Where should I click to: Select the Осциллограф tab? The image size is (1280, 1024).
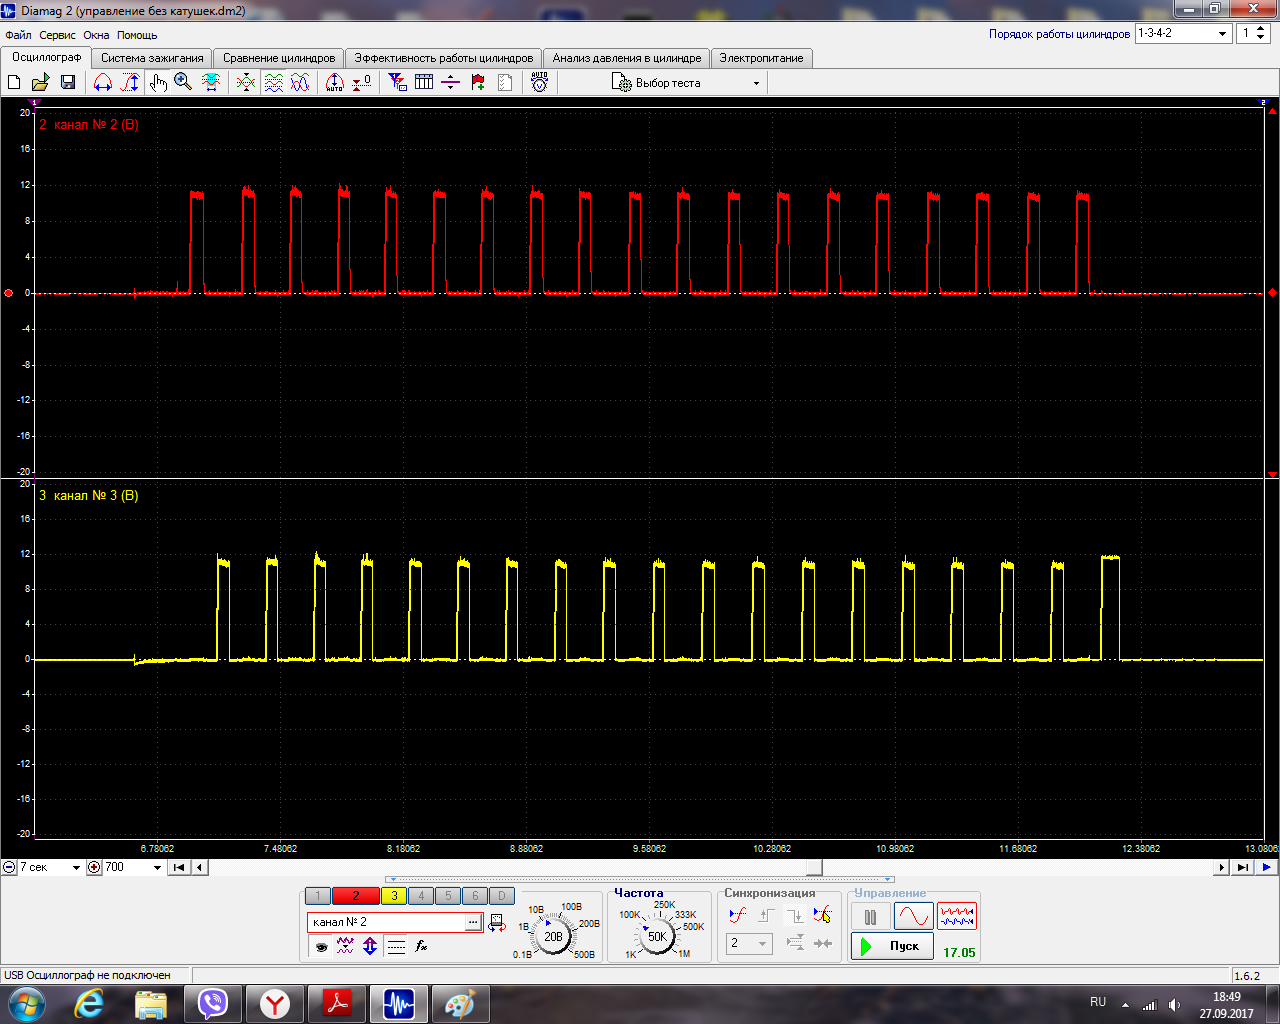46,57
